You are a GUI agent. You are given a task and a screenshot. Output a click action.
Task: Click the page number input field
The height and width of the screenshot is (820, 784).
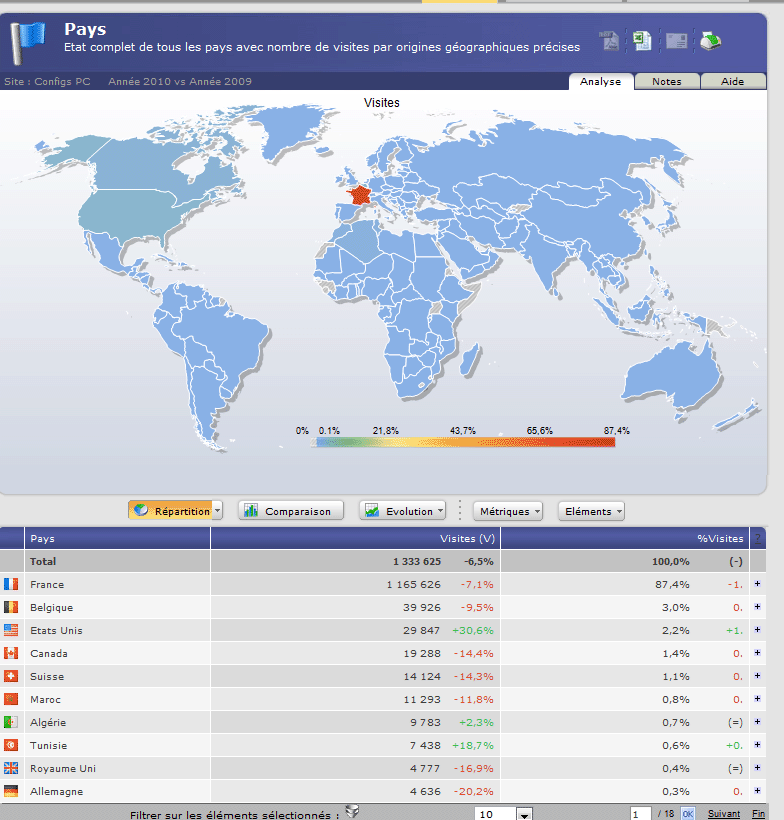pos(640,814)
